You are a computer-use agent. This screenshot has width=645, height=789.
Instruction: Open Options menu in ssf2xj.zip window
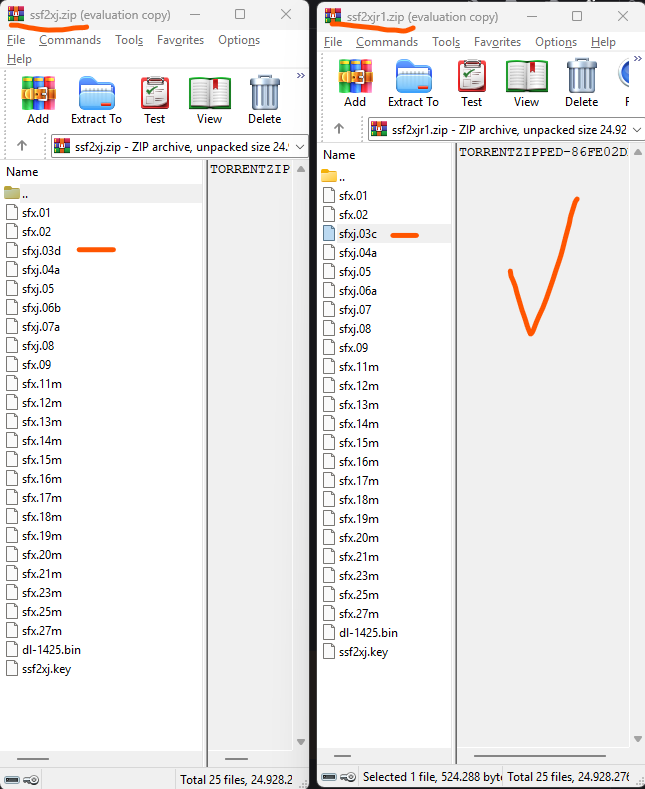click(x=239, y=40)
